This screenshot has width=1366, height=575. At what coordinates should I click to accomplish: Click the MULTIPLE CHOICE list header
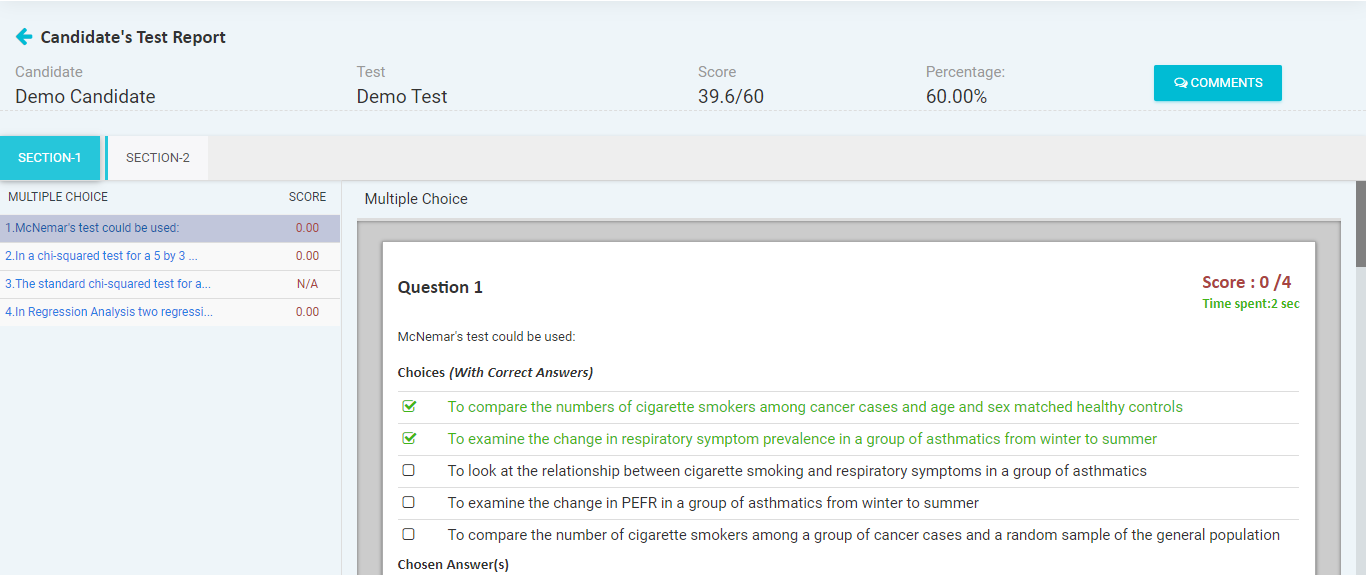(58, 197)
